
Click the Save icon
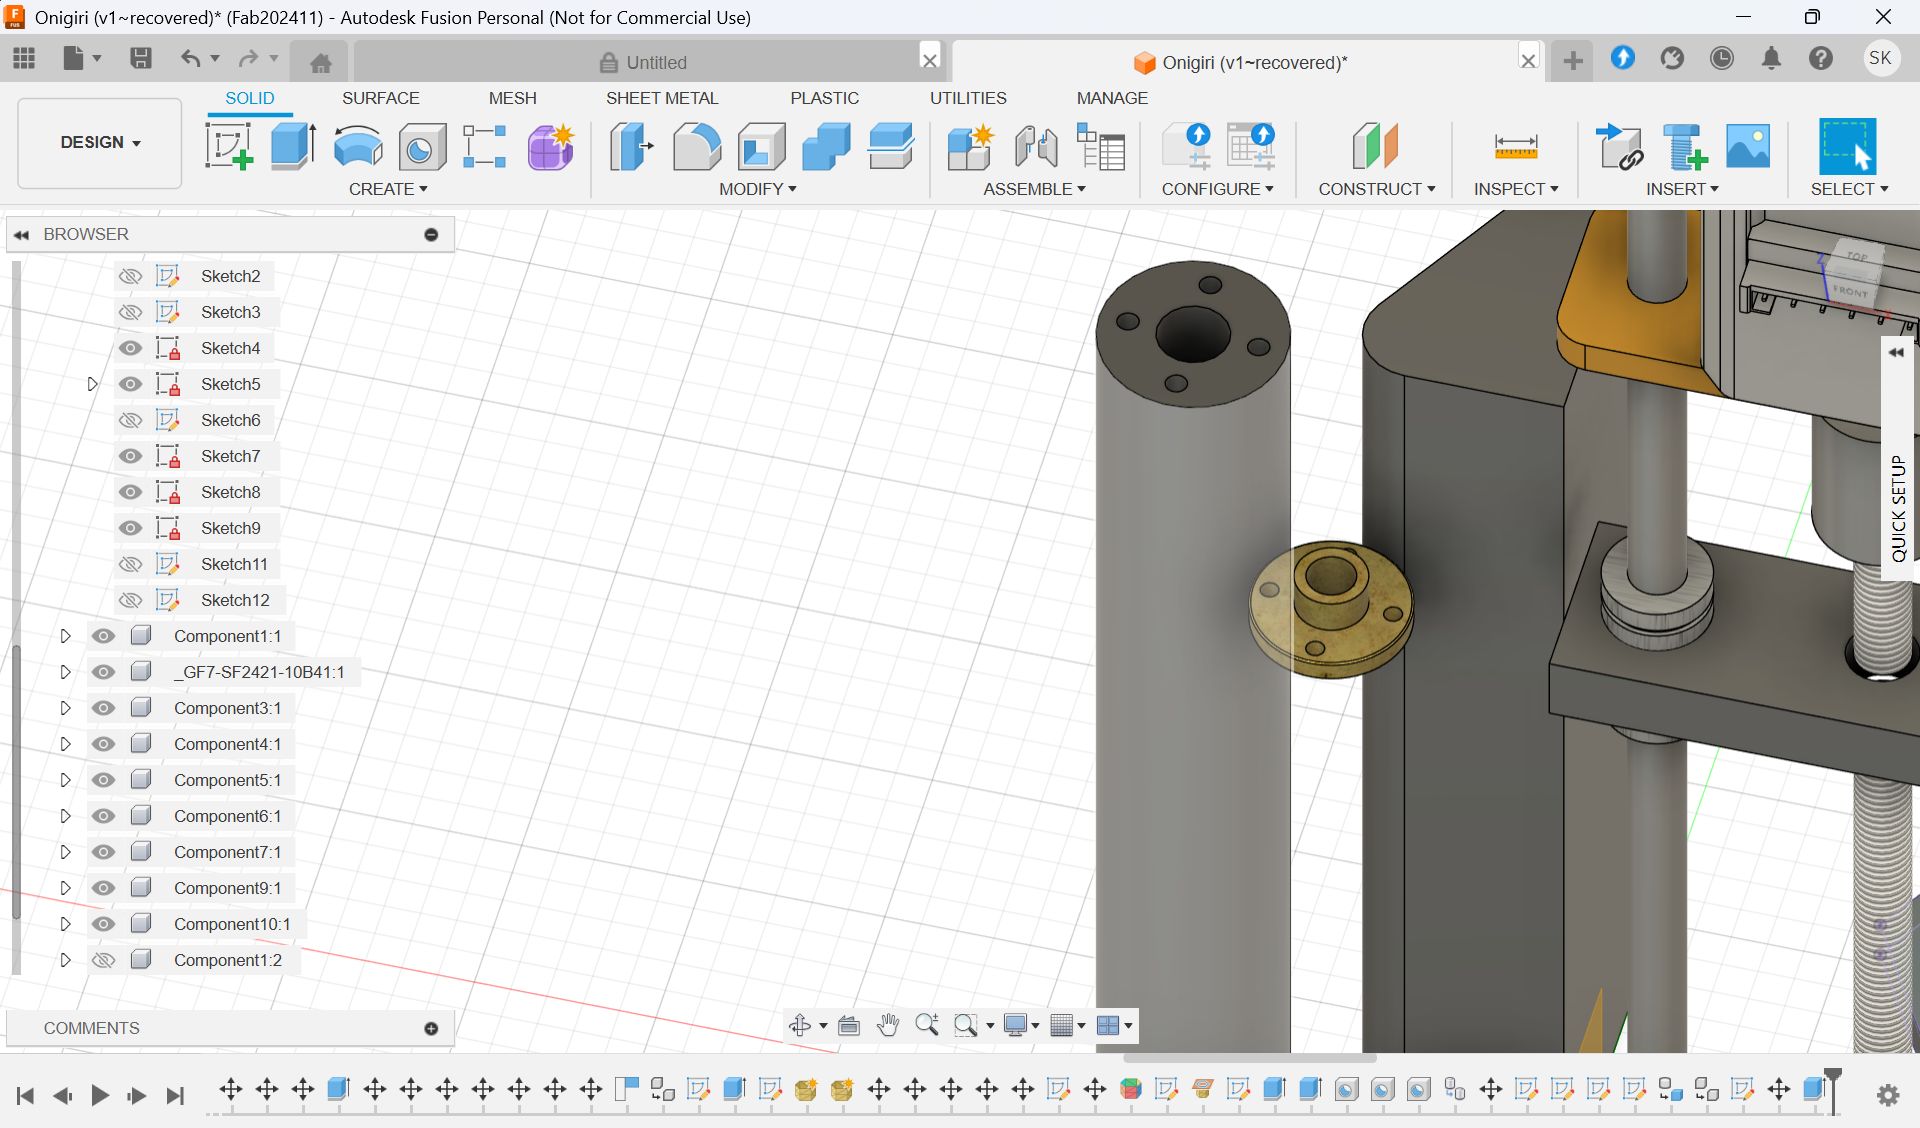[x=141, y=58]
